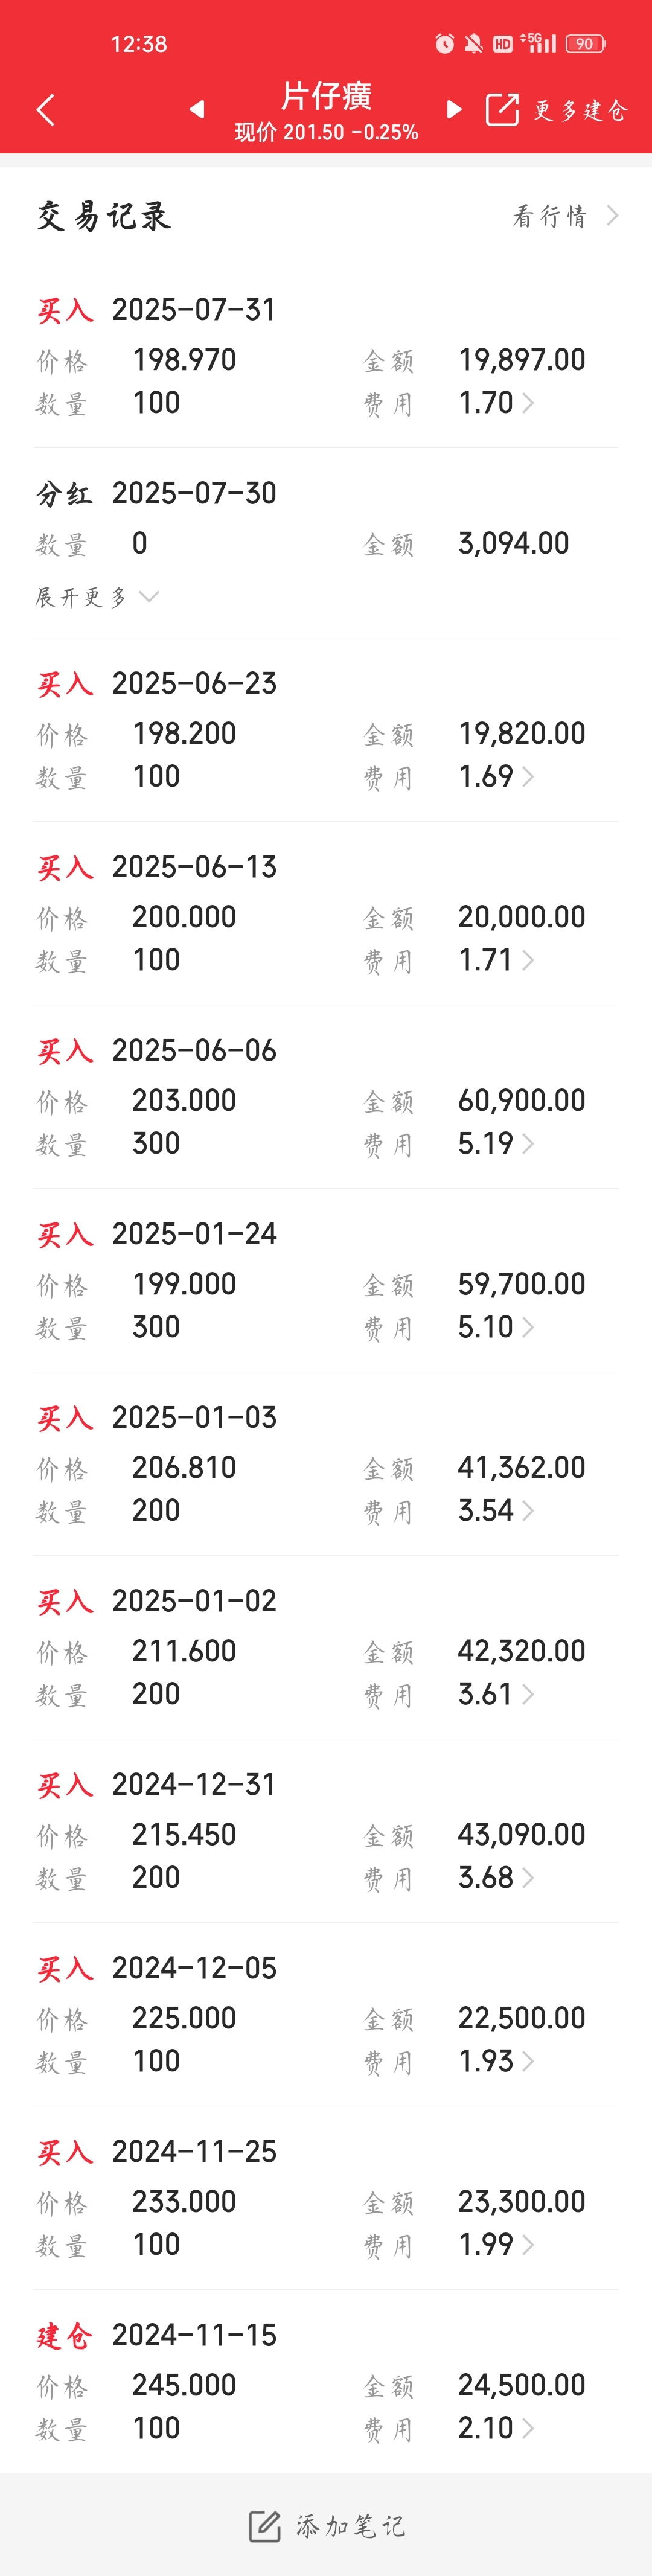Open fee detail arrow for 5.19 fee
652x2576 pixels.
528,1144
